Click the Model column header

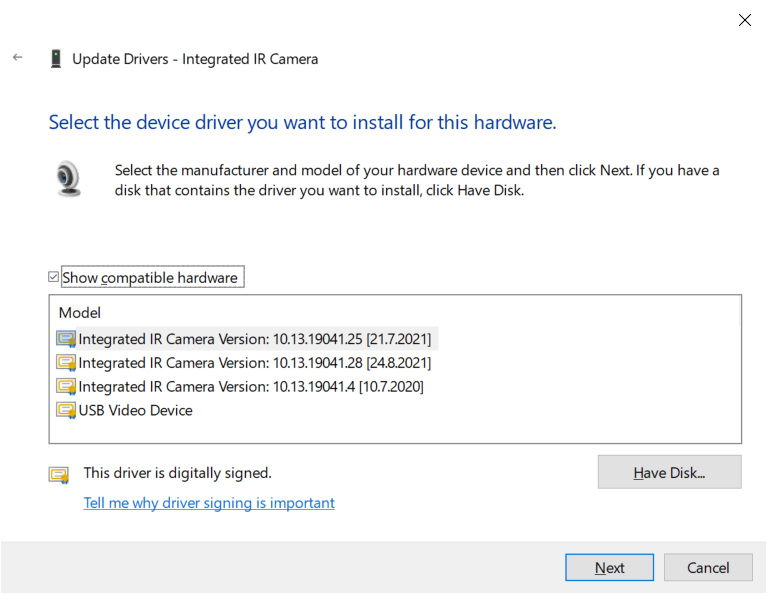click(x=80, y=313)
